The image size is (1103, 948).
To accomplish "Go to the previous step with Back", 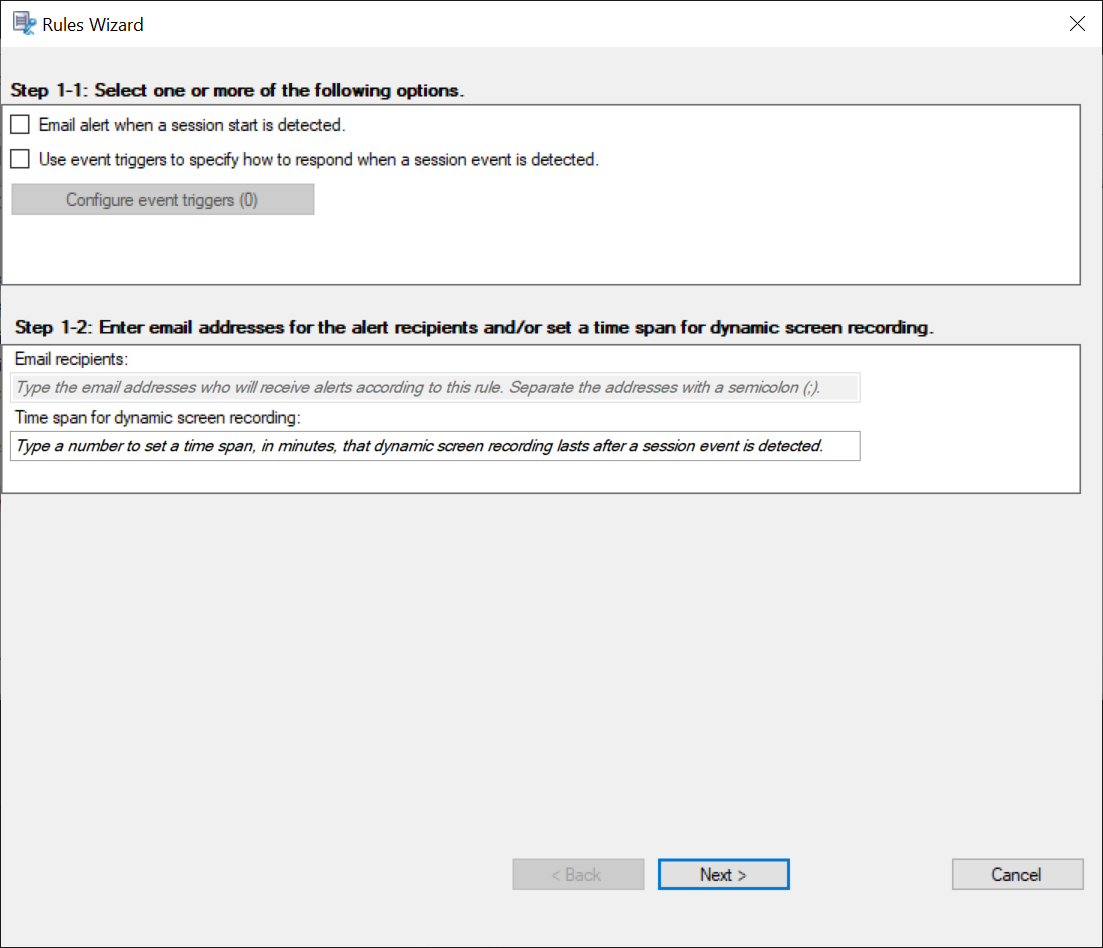I will coord(578,875).
